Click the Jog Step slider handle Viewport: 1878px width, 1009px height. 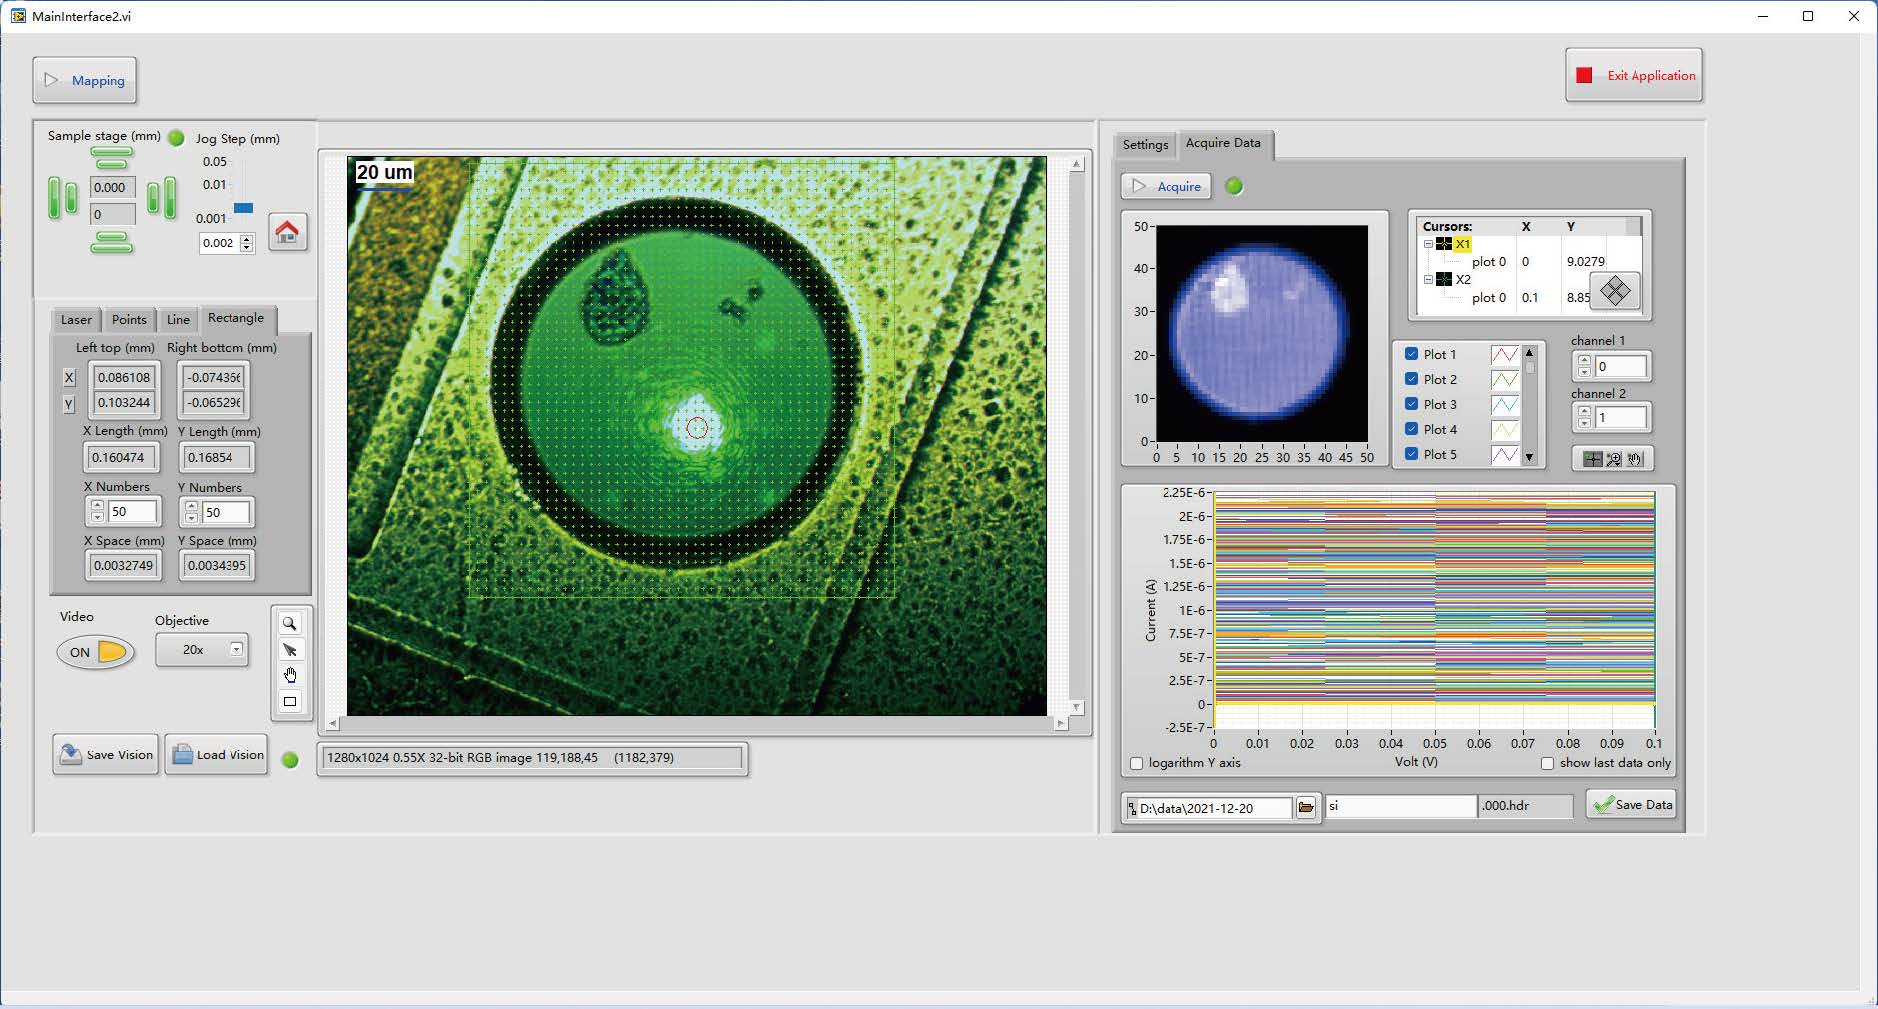[243, 208]
